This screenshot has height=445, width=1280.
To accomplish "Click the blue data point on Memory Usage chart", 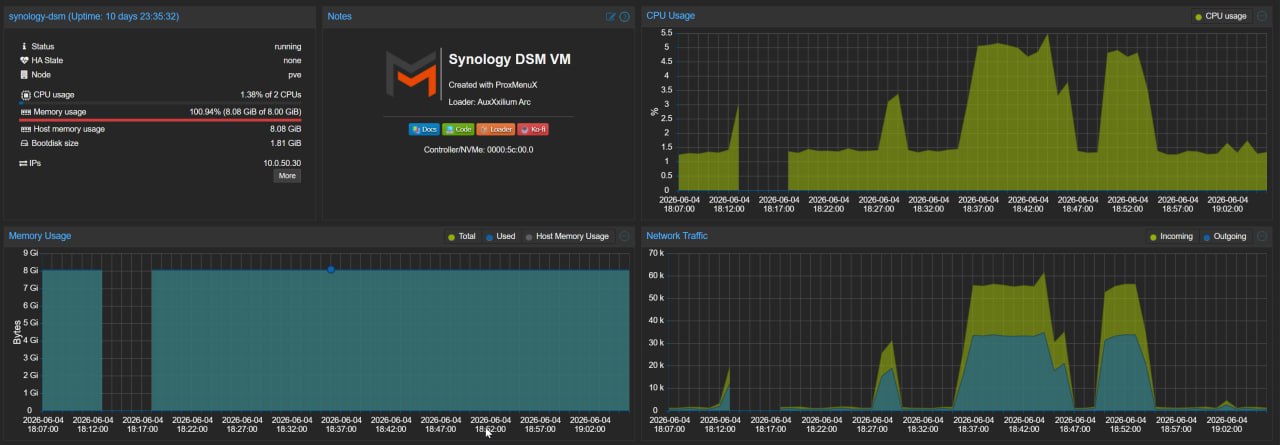I will 331,269.
